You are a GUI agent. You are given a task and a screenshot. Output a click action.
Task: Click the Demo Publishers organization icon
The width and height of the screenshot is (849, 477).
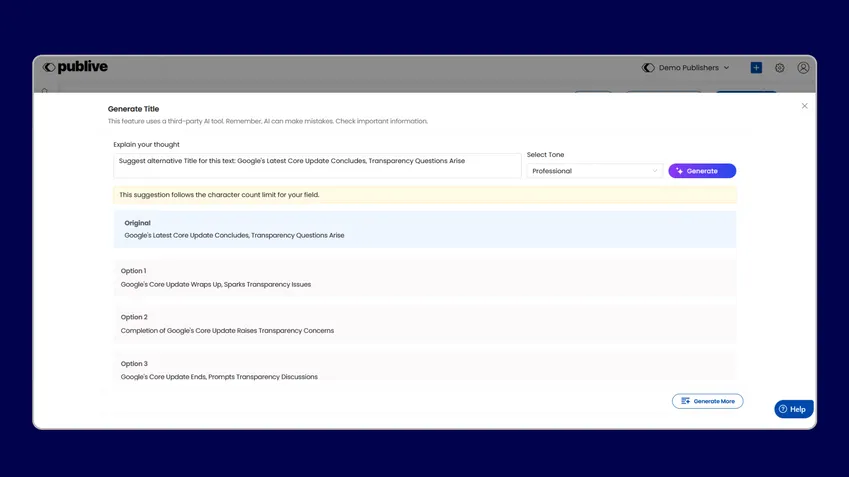click(648, 68)
